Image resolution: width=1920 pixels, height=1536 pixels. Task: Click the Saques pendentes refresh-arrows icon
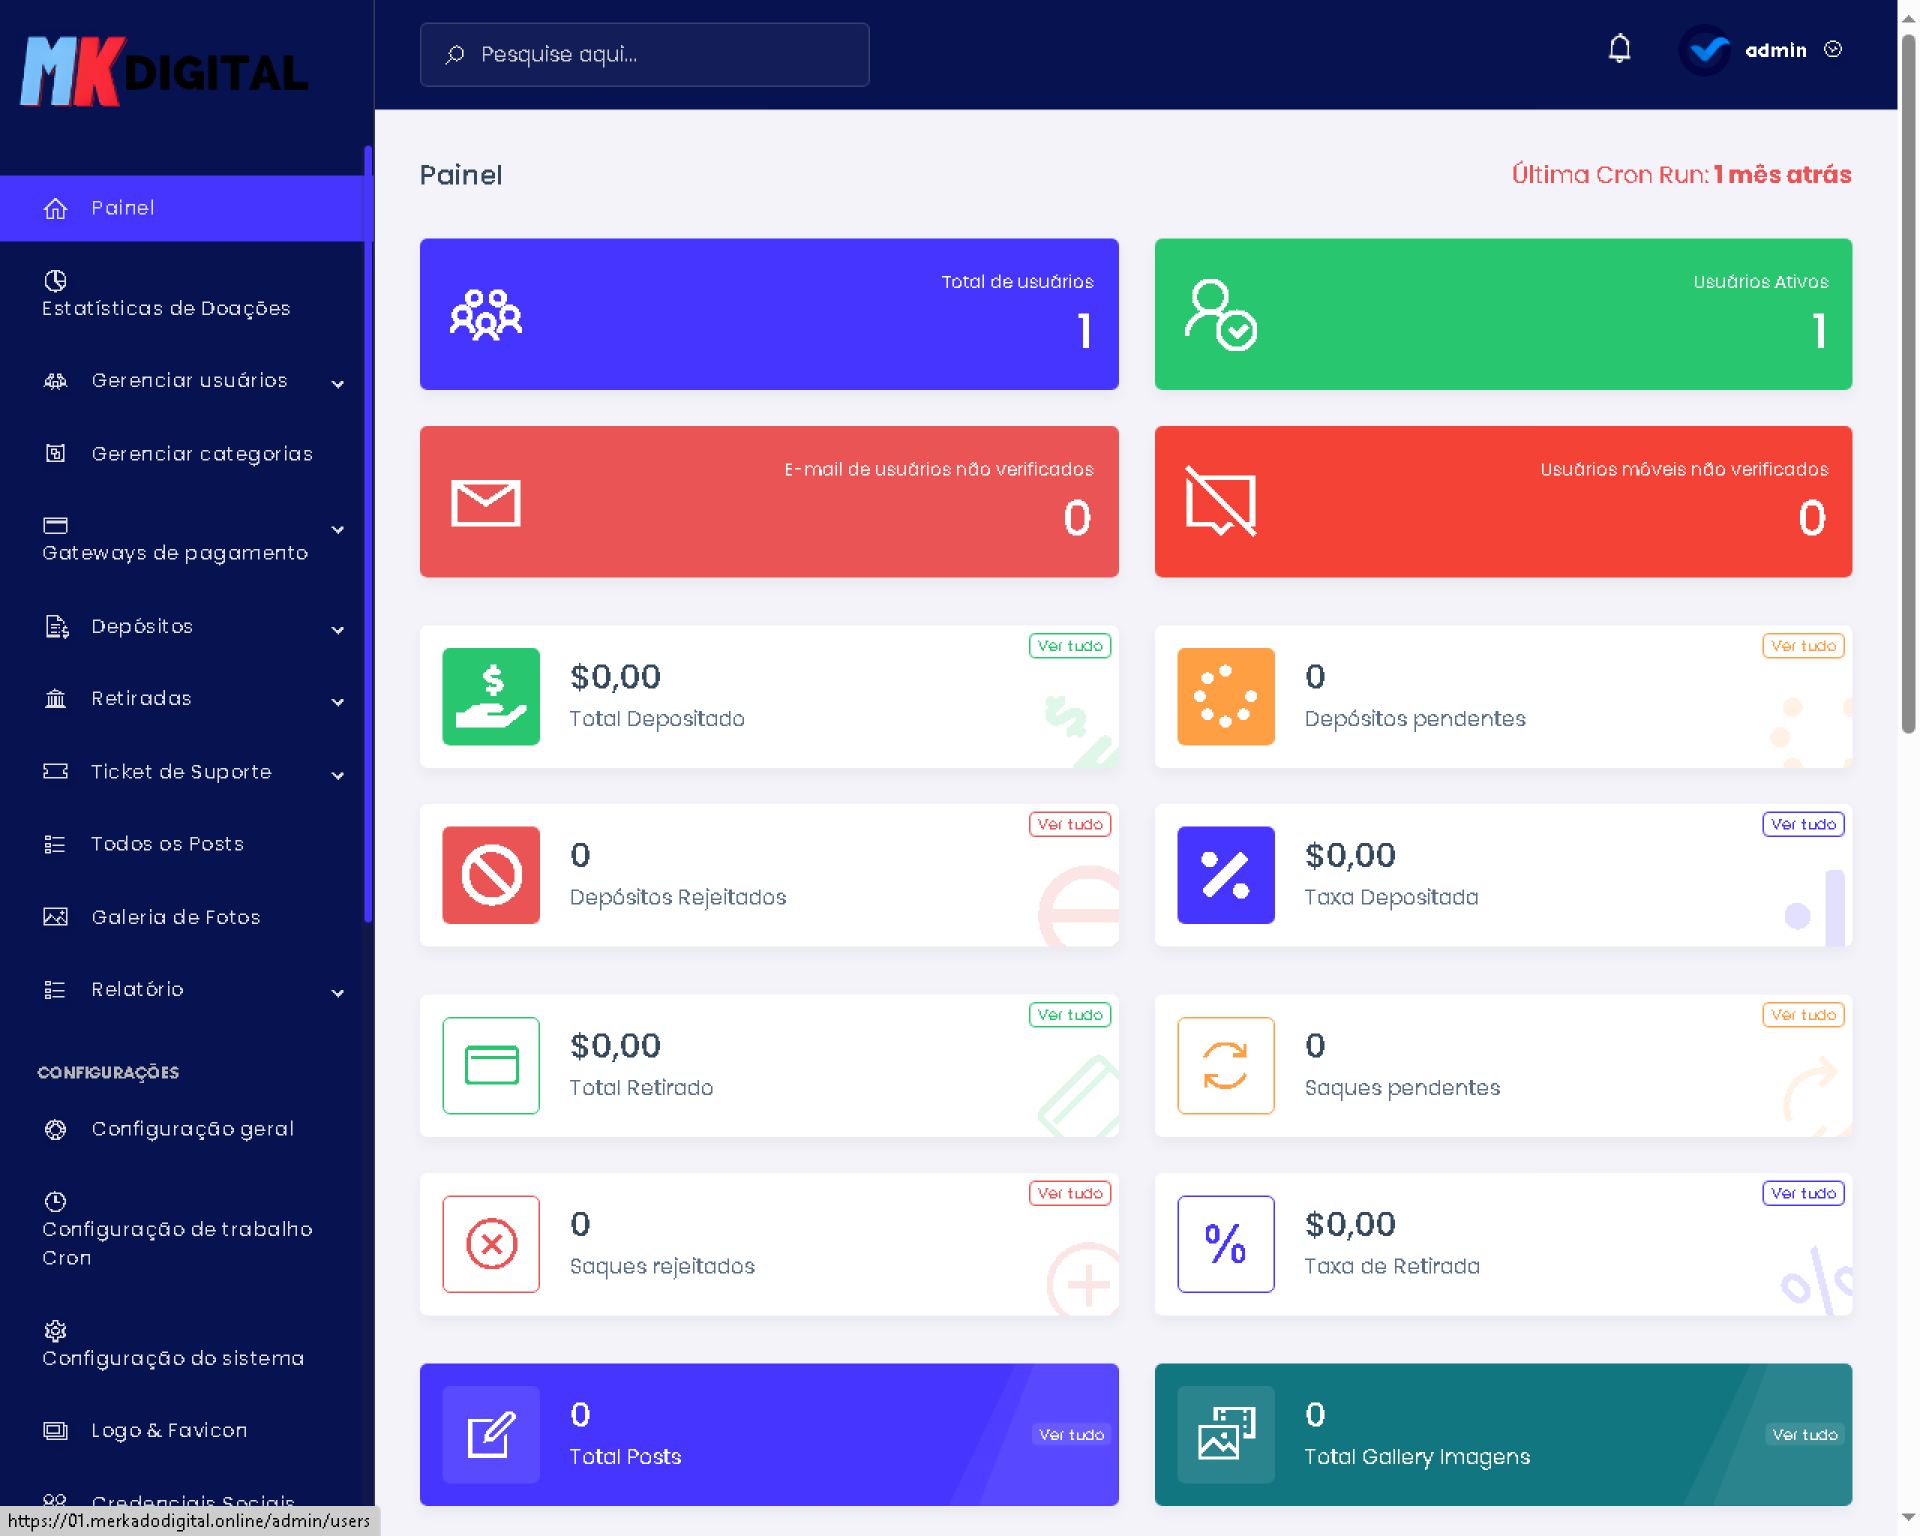pyautogui.click(x=1225, y=1065)
